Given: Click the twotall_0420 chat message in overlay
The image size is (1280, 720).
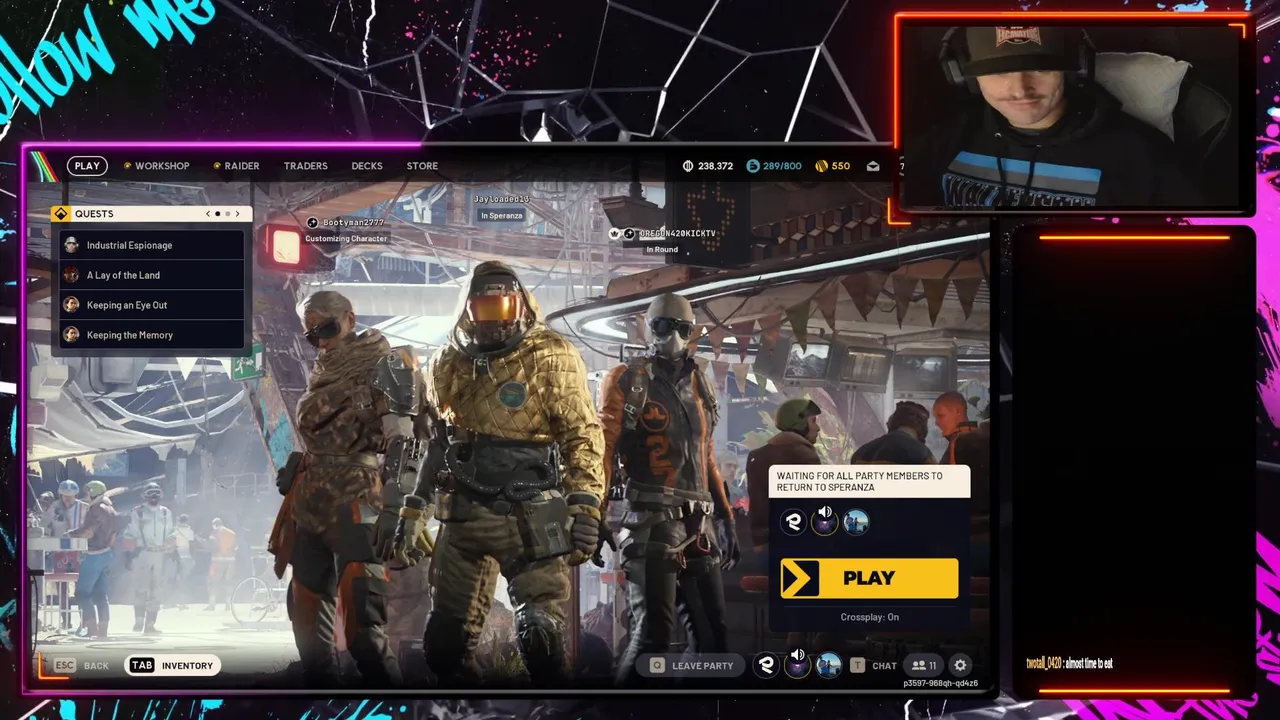Looking at the screenshot, I should (1069, 663).
